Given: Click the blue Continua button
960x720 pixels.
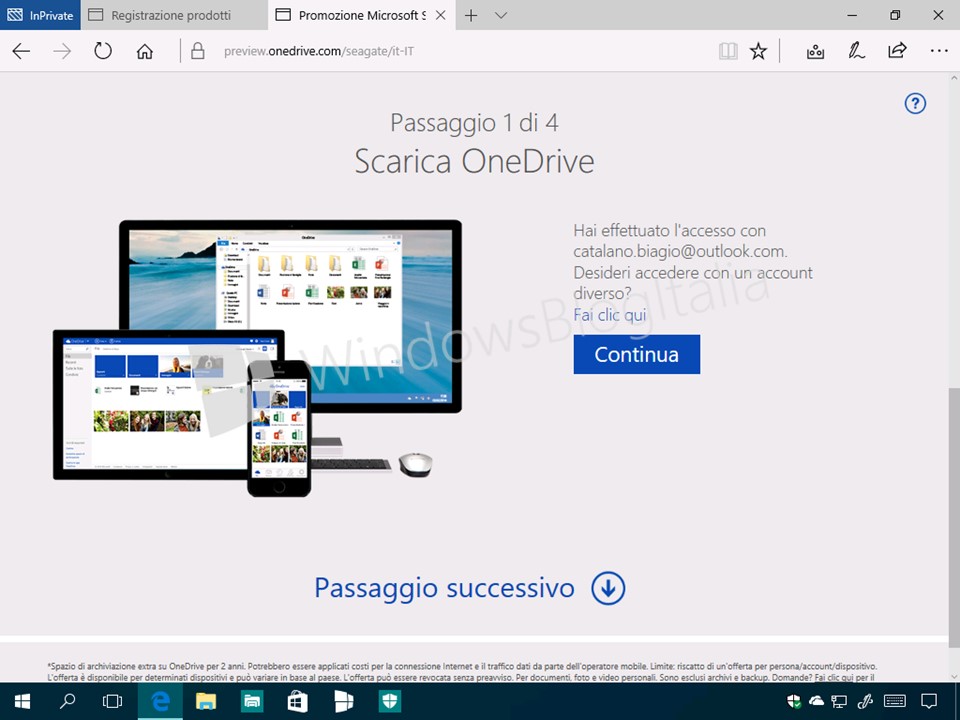Looking at the screenshot, I should [637, 354].
